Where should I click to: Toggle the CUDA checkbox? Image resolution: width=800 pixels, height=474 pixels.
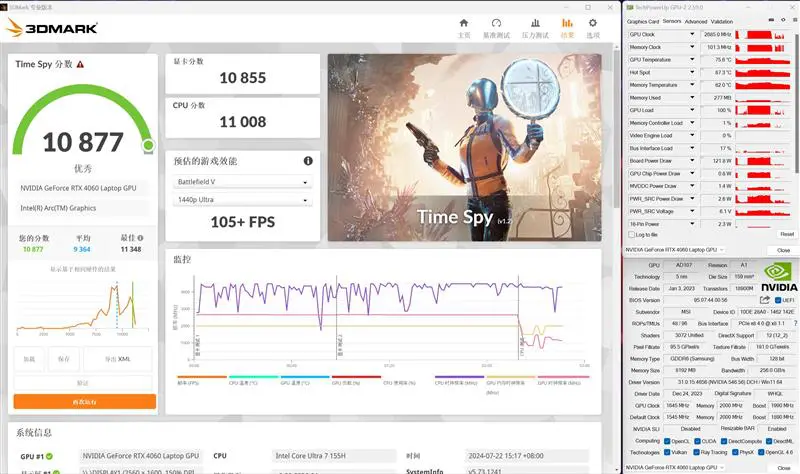pyautogui.click(x=696, y=441)
